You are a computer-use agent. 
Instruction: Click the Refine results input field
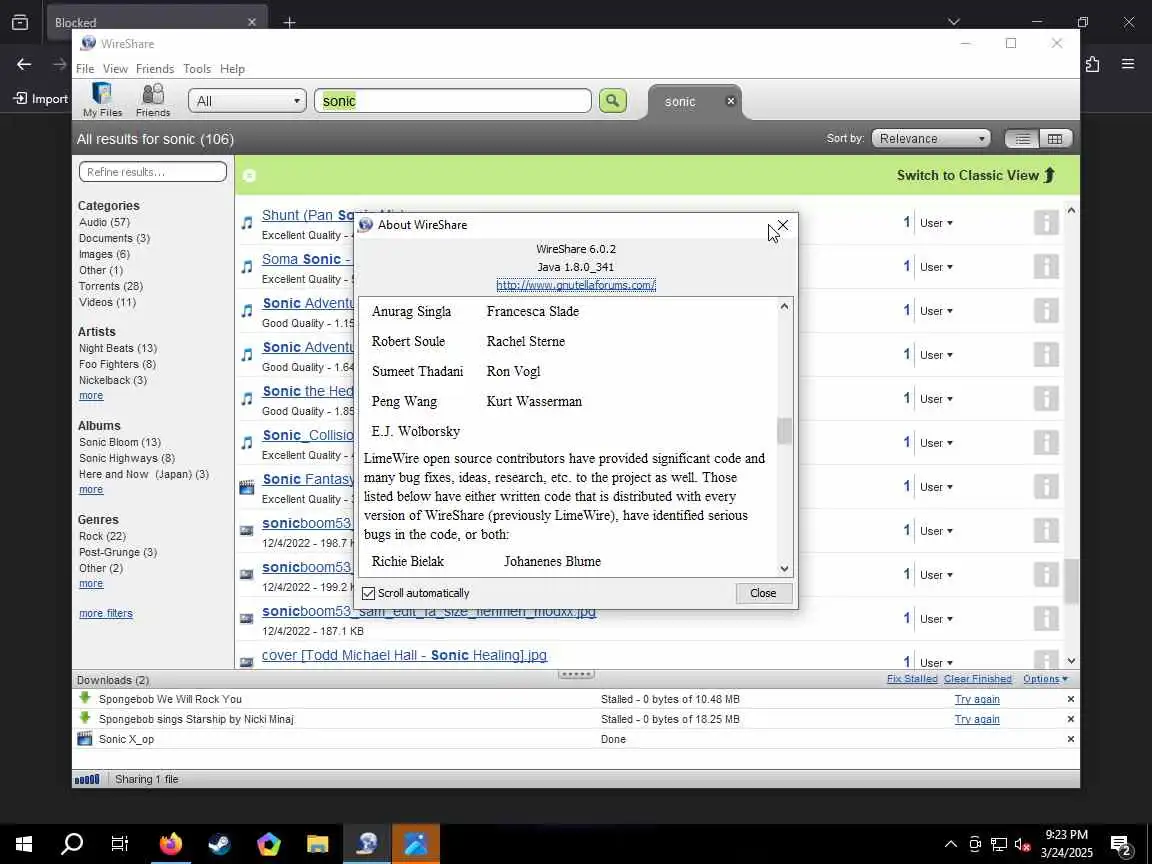153,172
